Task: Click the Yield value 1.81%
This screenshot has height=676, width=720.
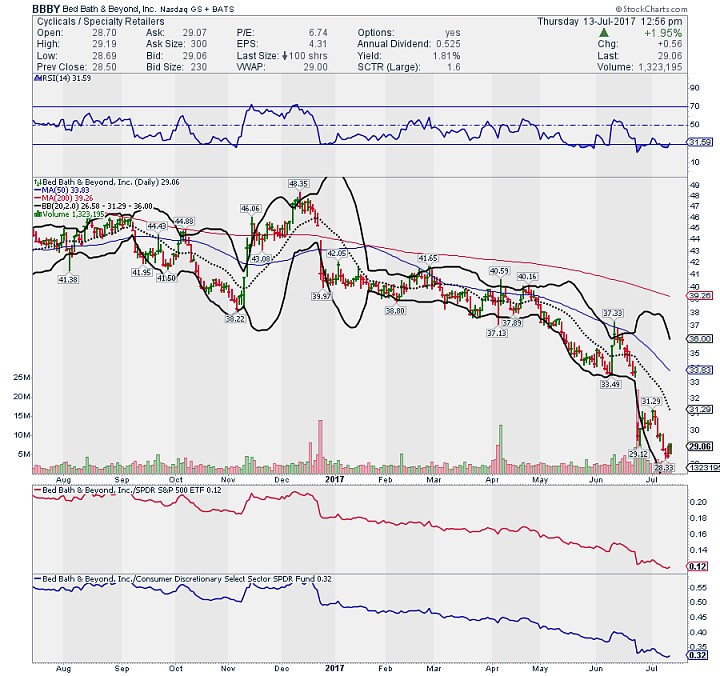Action: click(446, 56)
